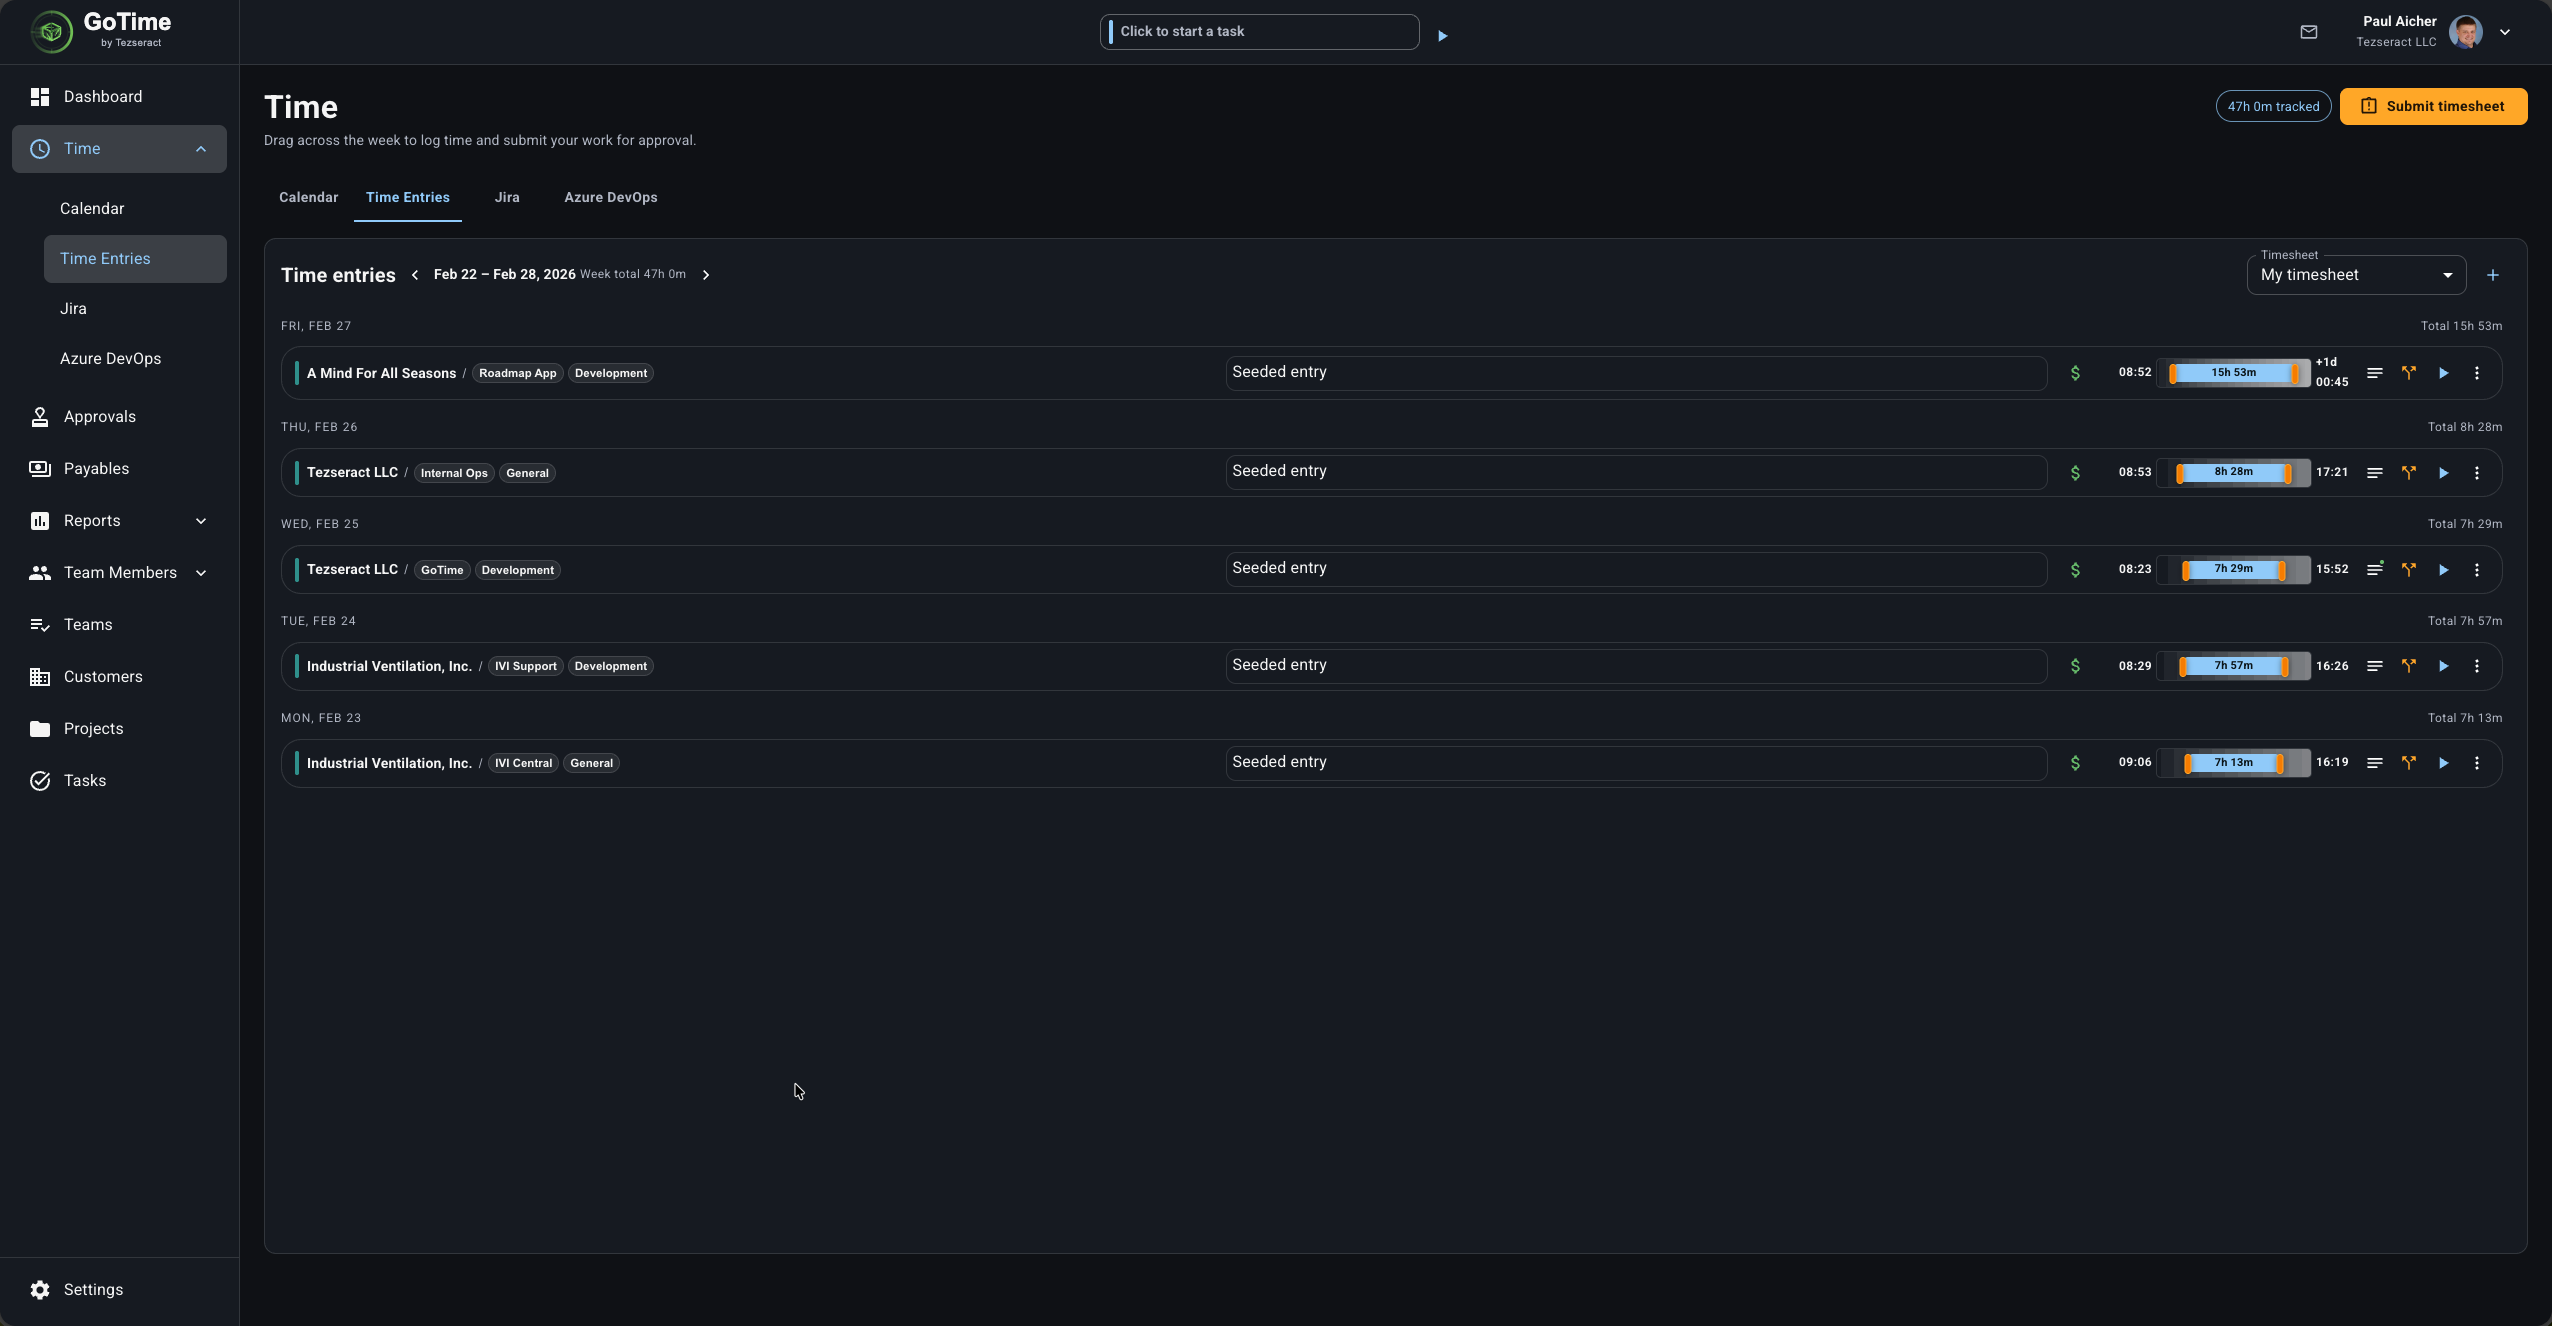
Task: Edit Seeded entry description for Internal Ops
Action: click(1636, 472)
